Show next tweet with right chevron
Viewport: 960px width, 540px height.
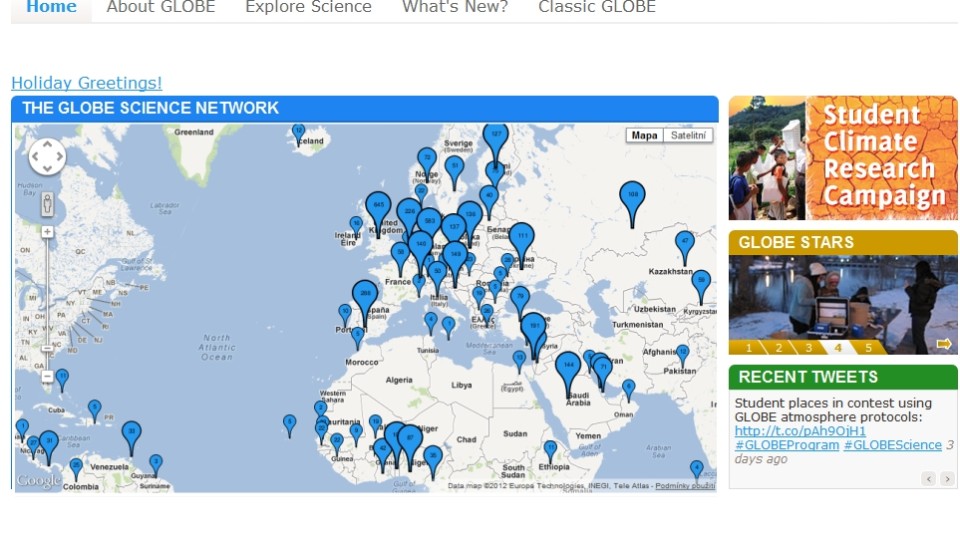(947, 479)
